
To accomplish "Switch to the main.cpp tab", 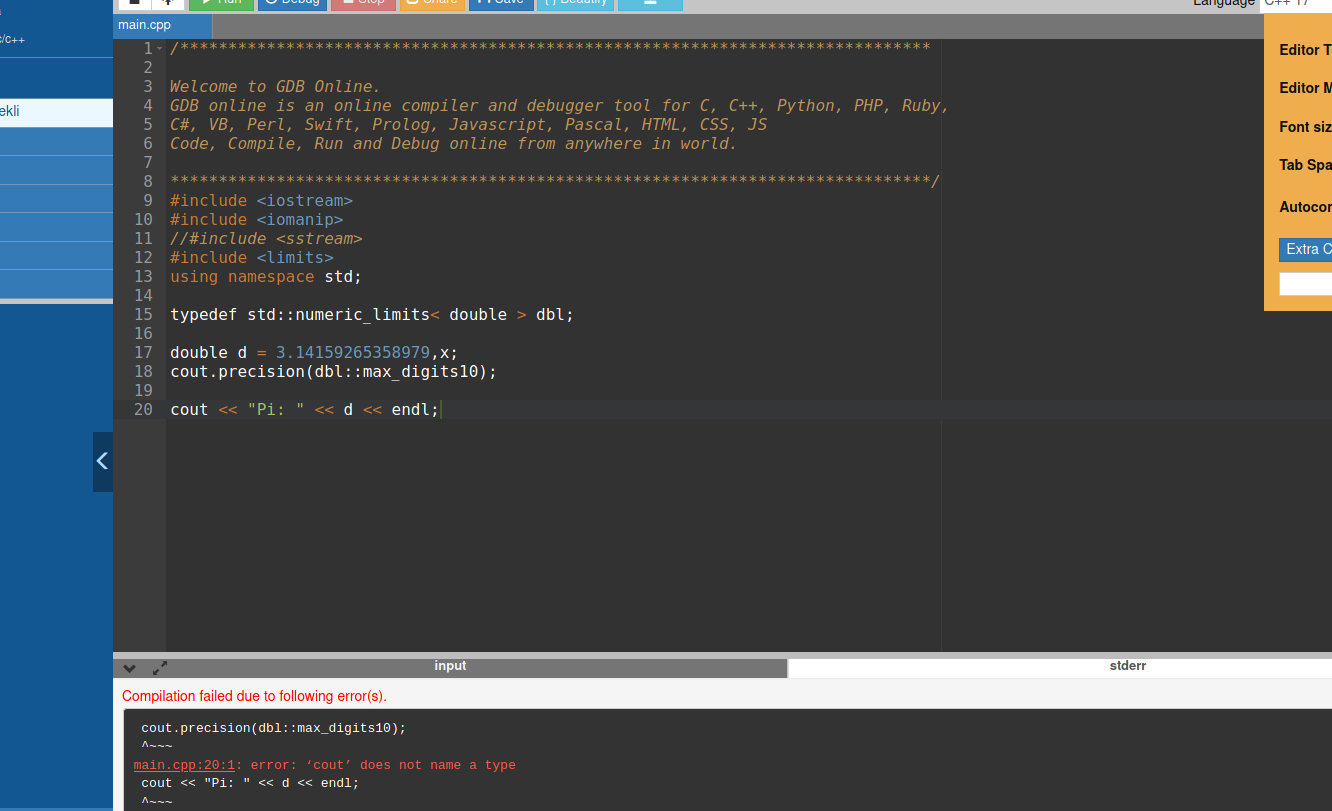I will pos(145,26).
